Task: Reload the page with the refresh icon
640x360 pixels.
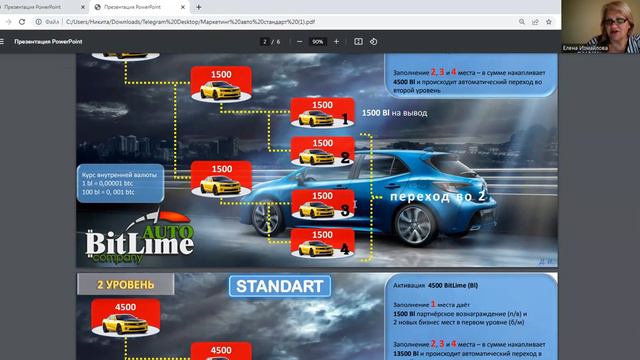Action: (22, 22)
